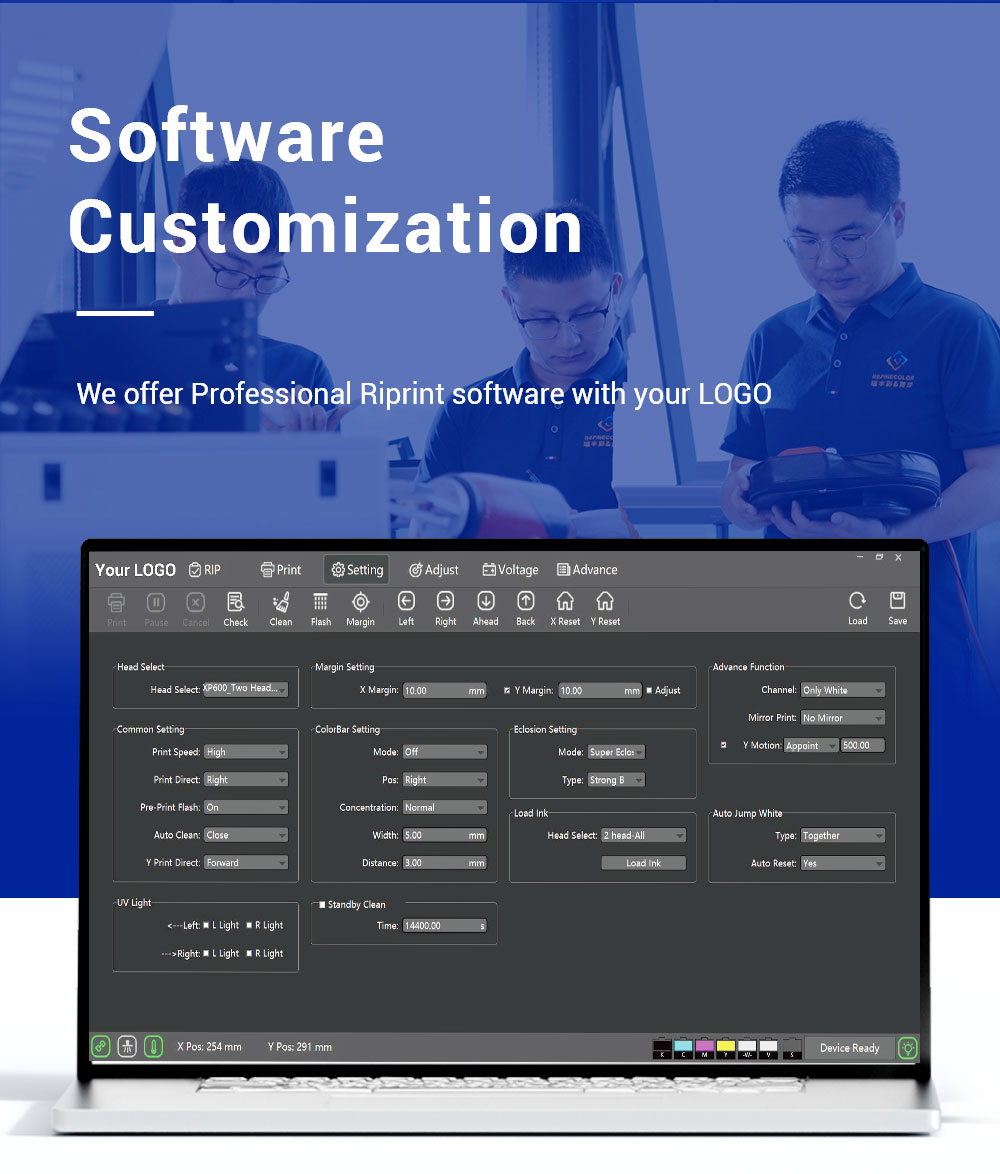Switch to the Adjust tab
Image resolution: width=1000 pixels, height=1174 pixels.
point(434,570)
